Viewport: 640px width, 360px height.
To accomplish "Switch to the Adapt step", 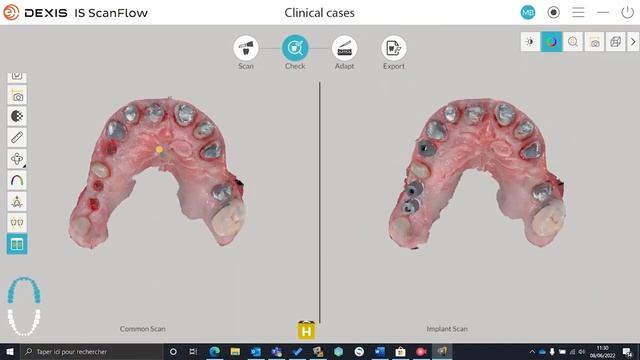I will coord(344,48).
